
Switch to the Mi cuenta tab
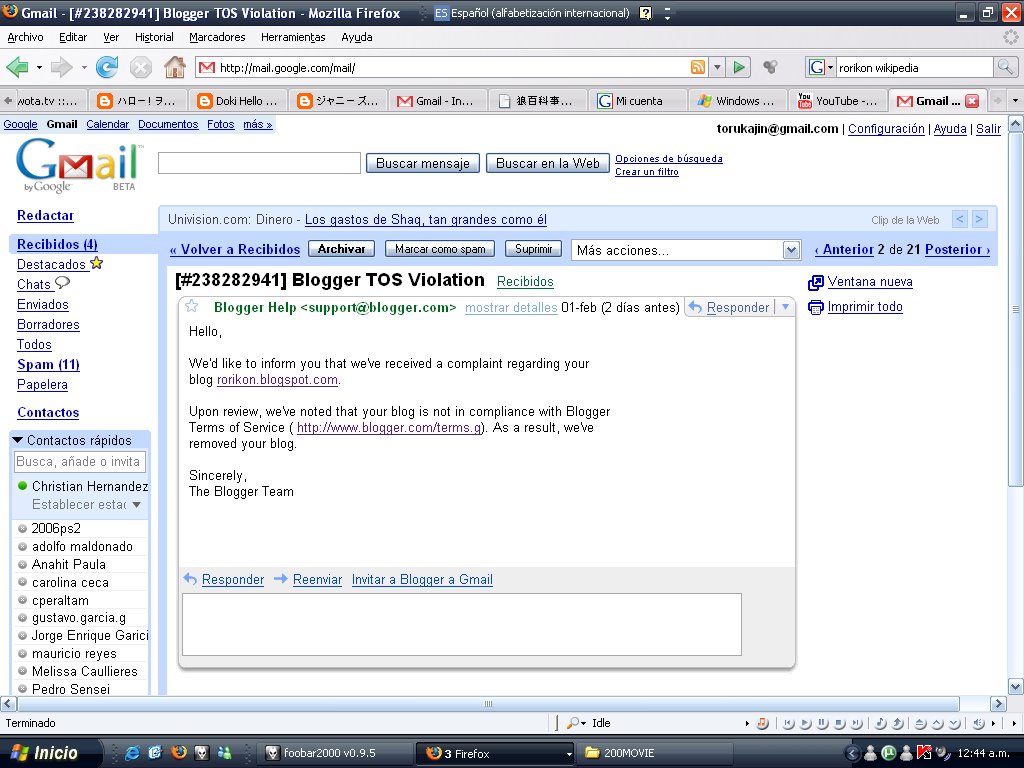pyautogui.click(x=637, y=101)
